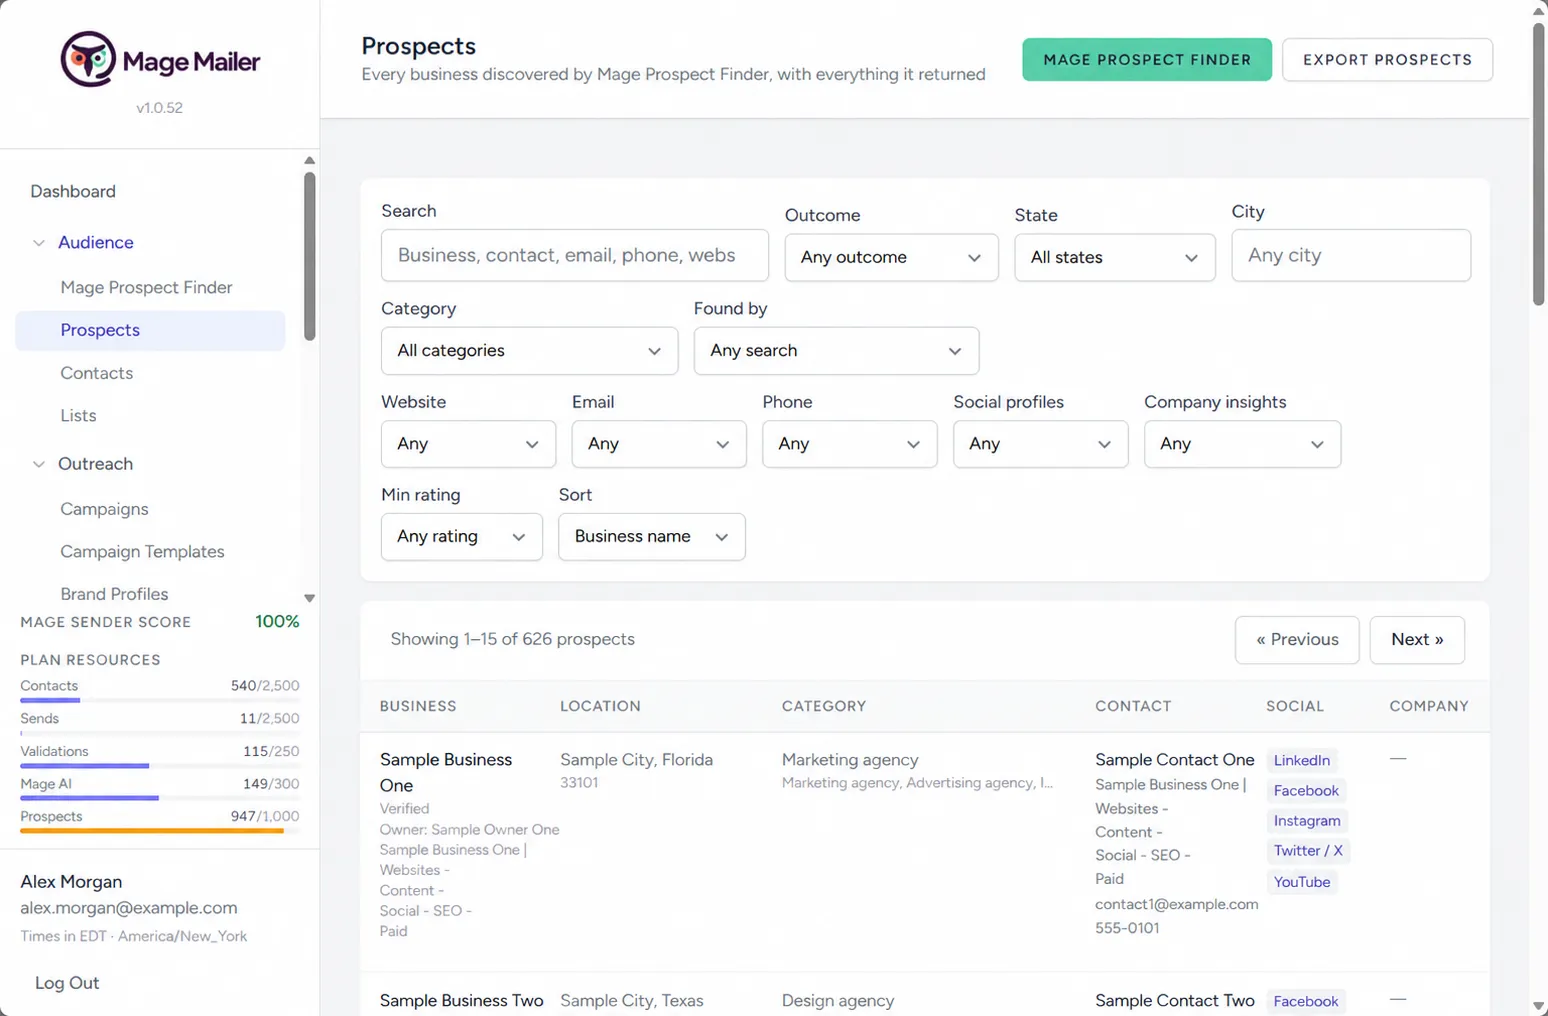This screenshot has height=1016, width=1548.
Task: Click the sidebar scroll down arrow
Action: pos(310,598)
